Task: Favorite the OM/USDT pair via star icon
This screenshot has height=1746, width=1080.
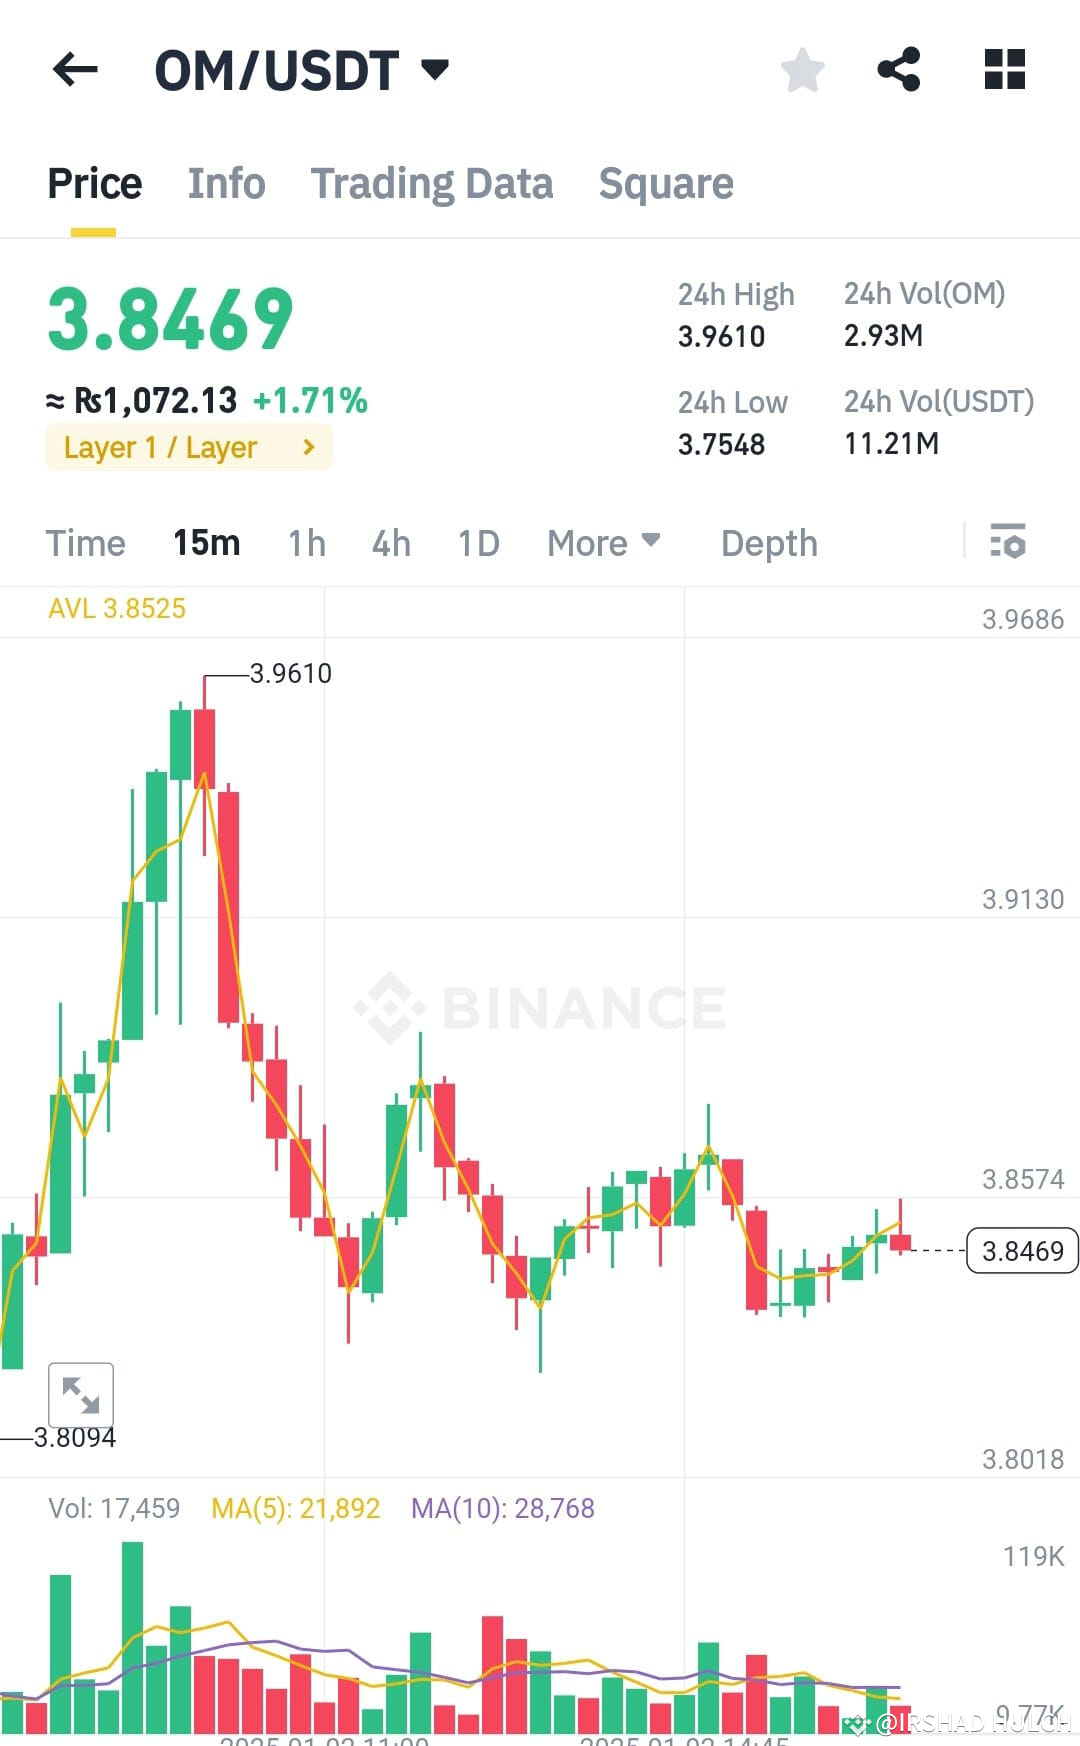Action: point(801,69)
